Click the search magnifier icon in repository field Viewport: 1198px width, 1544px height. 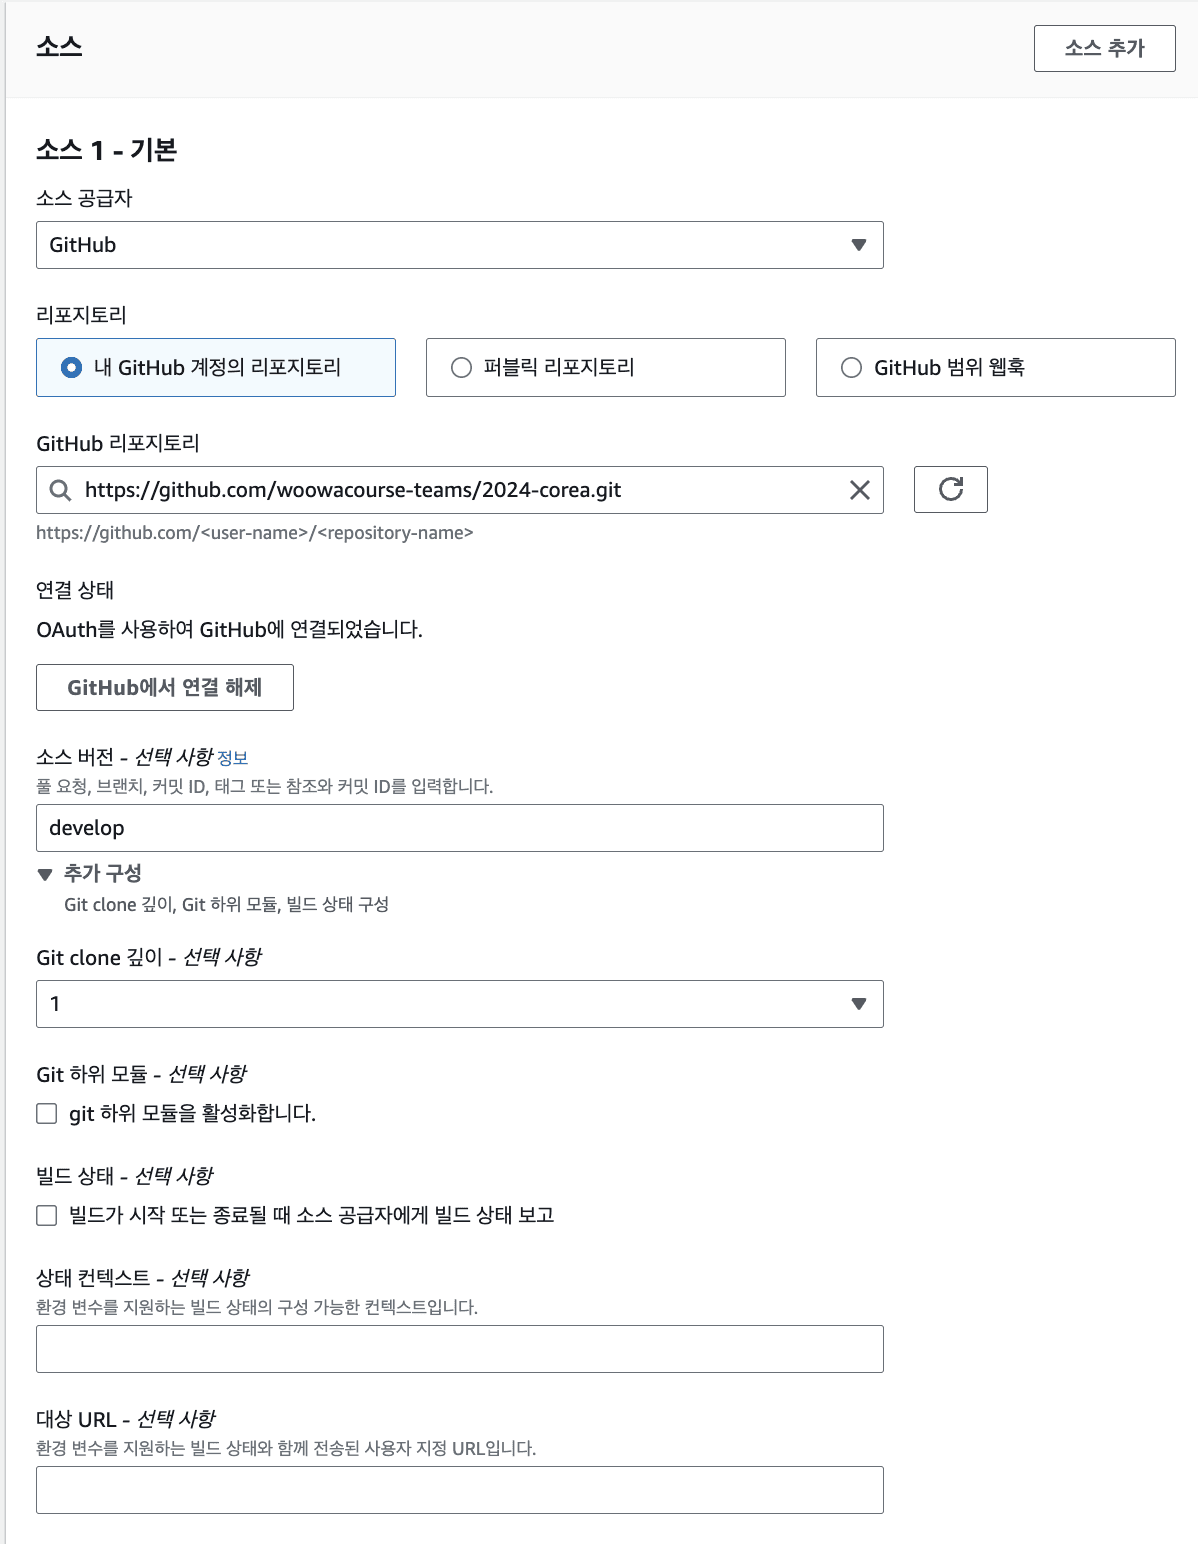pos(61,490)
